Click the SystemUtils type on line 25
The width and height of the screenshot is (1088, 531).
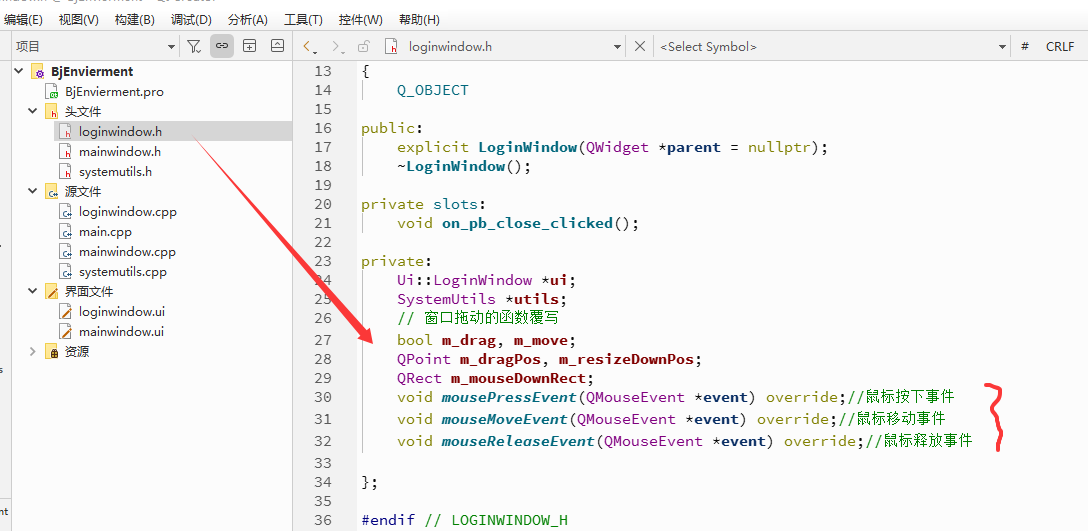pos(446,299)
